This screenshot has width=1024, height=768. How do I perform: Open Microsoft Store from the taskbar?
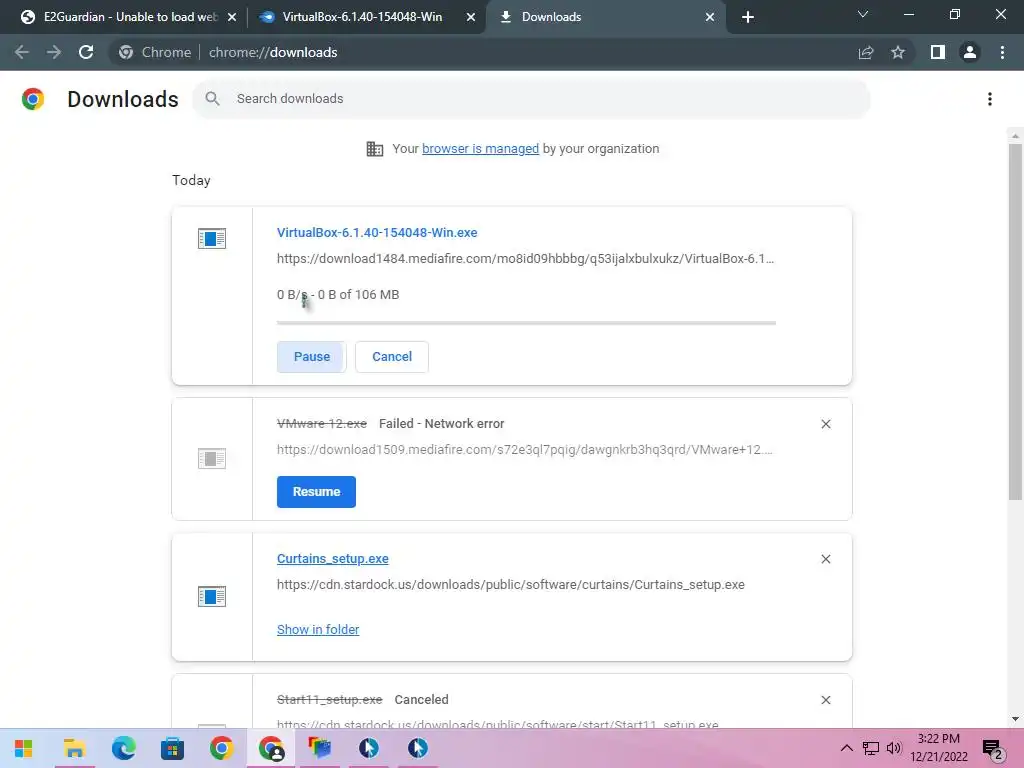pos(172,748)
